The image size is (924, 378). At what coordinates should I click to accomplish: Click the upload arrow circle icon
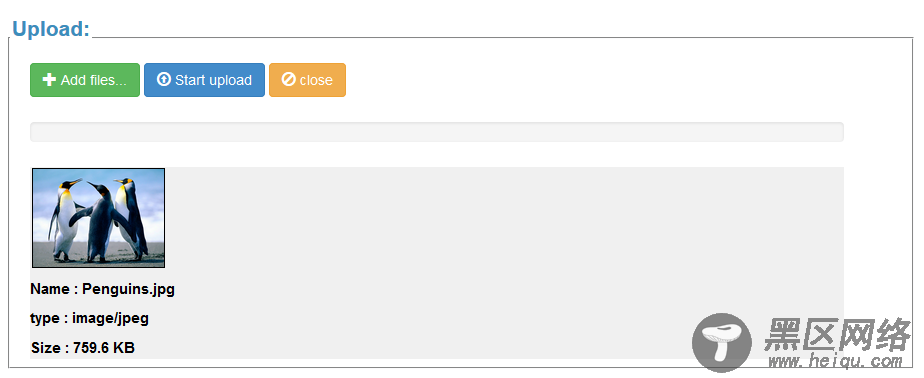point(164,80)
